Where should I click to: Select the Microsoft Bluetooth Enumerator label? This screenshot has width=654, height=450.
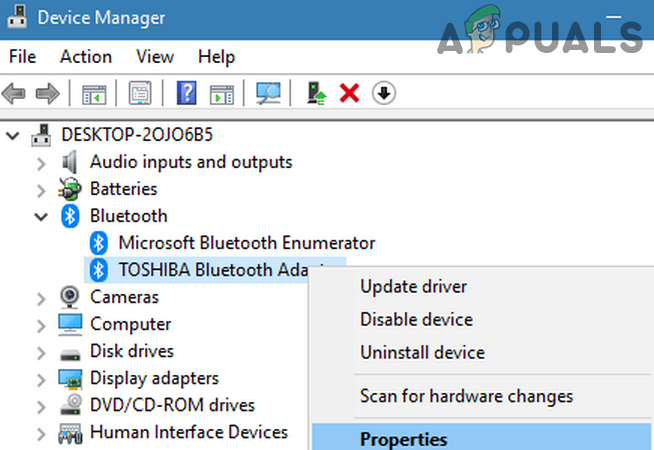247,243
